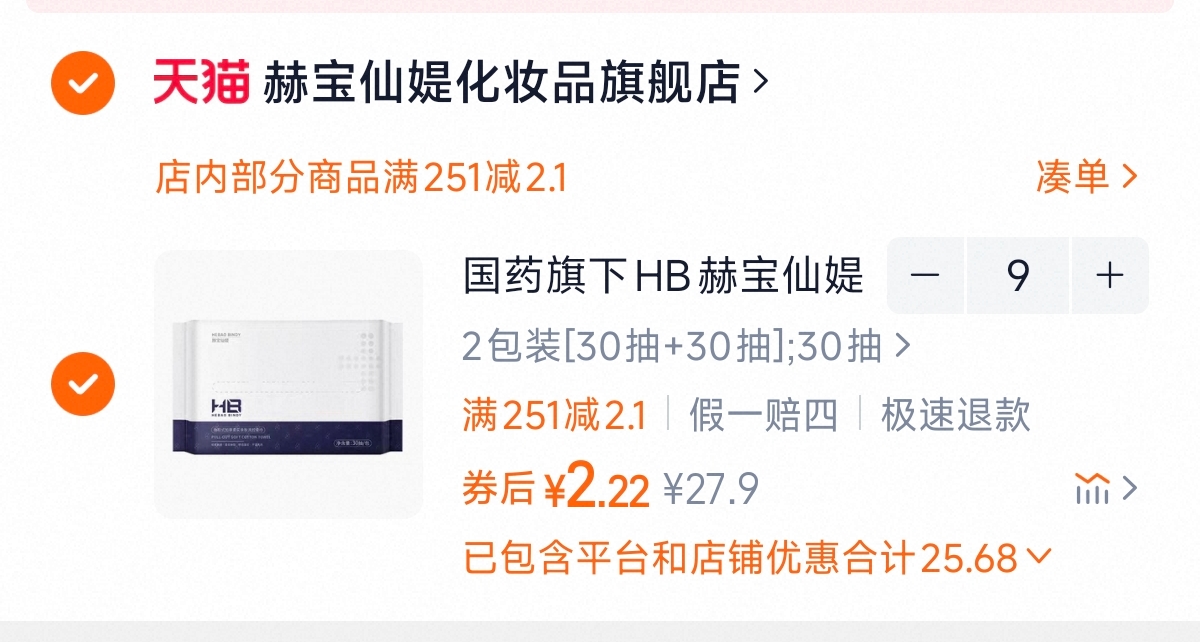Tap the 极速退款 service tag

(955, 415)
